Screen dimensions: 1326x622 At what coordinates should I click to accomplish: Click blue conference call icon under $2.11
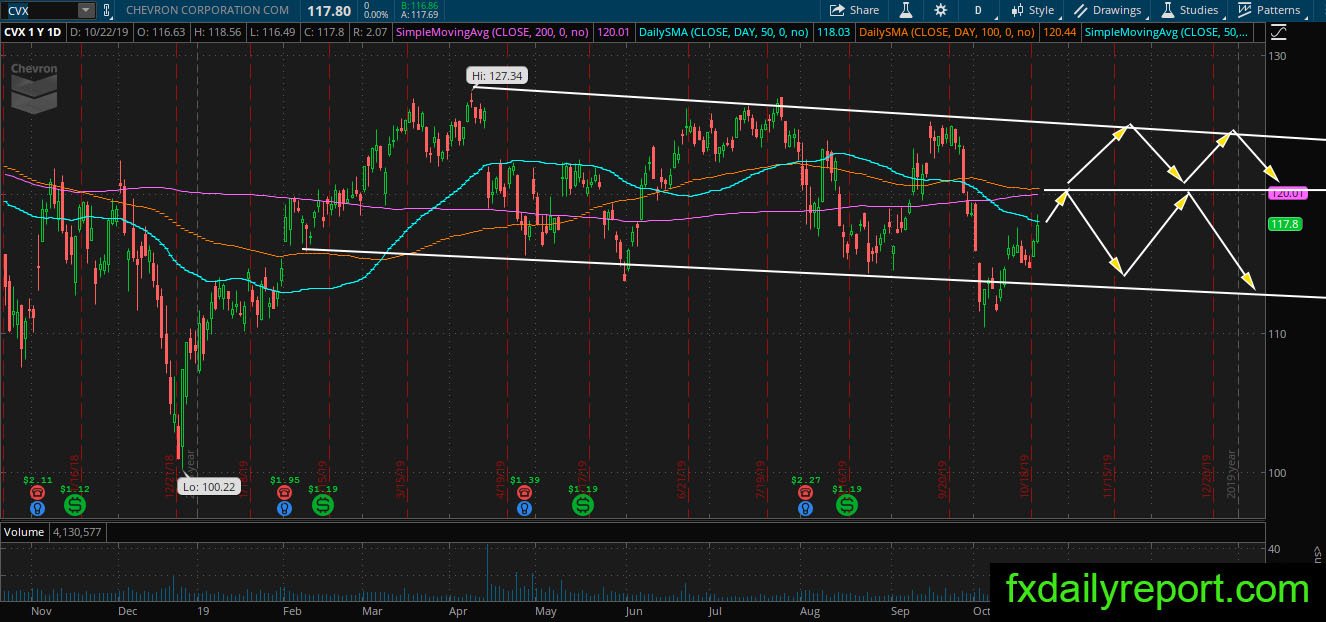(x=37, y=508)
